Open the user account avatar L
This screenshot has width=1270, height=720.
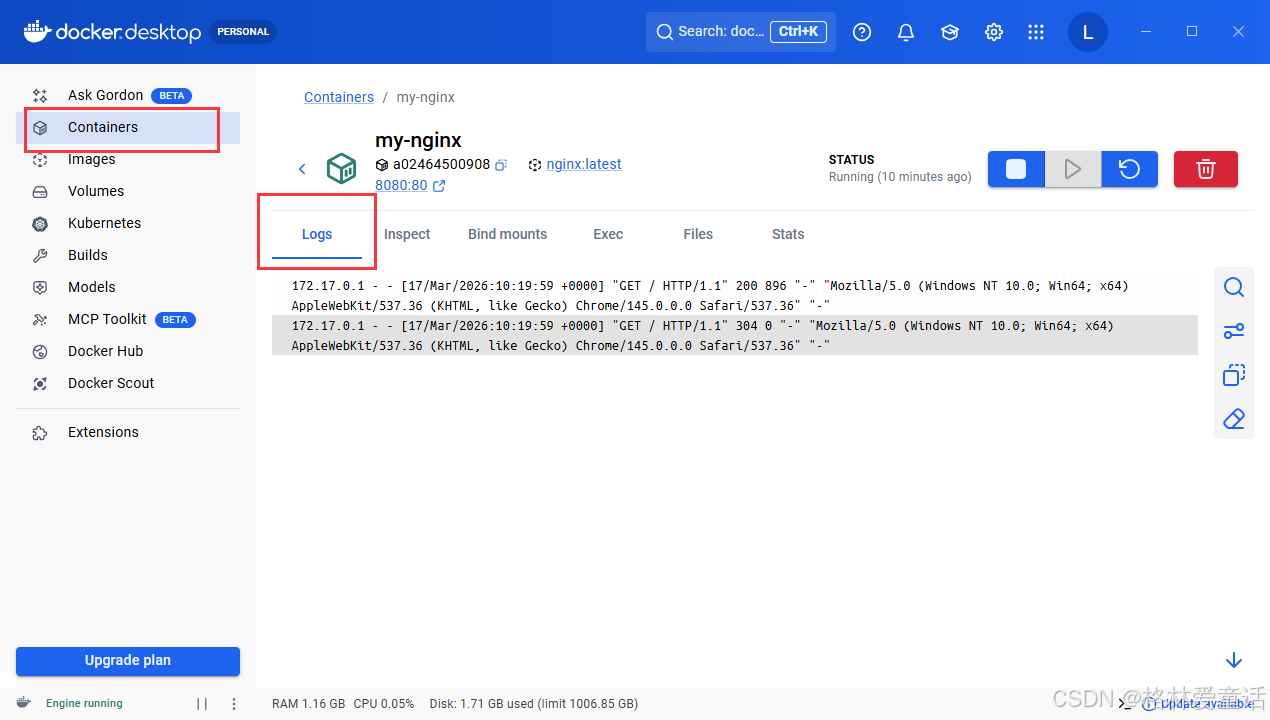(1088, 32)
